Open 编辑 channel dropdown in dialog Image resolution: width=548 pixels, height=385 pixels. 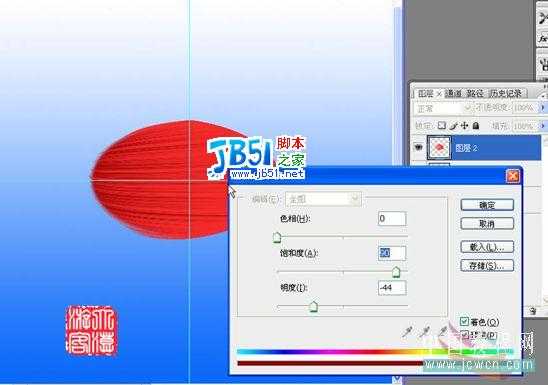[x=323, y=199]
